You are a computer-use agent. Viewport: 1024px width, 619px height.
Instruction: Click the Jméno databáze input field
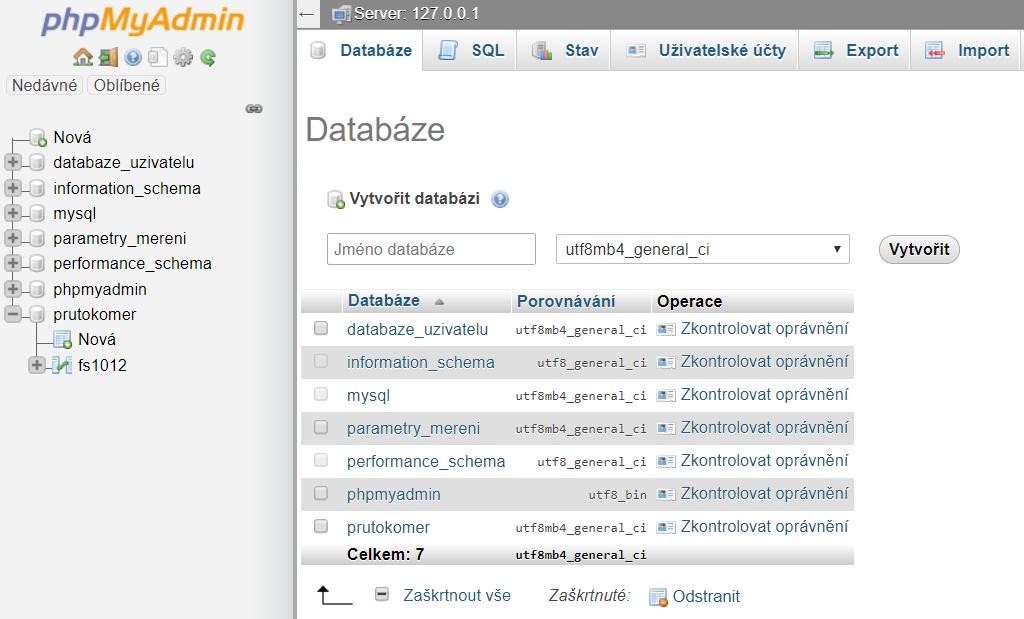pyautogui.click(x=431, y=249)
